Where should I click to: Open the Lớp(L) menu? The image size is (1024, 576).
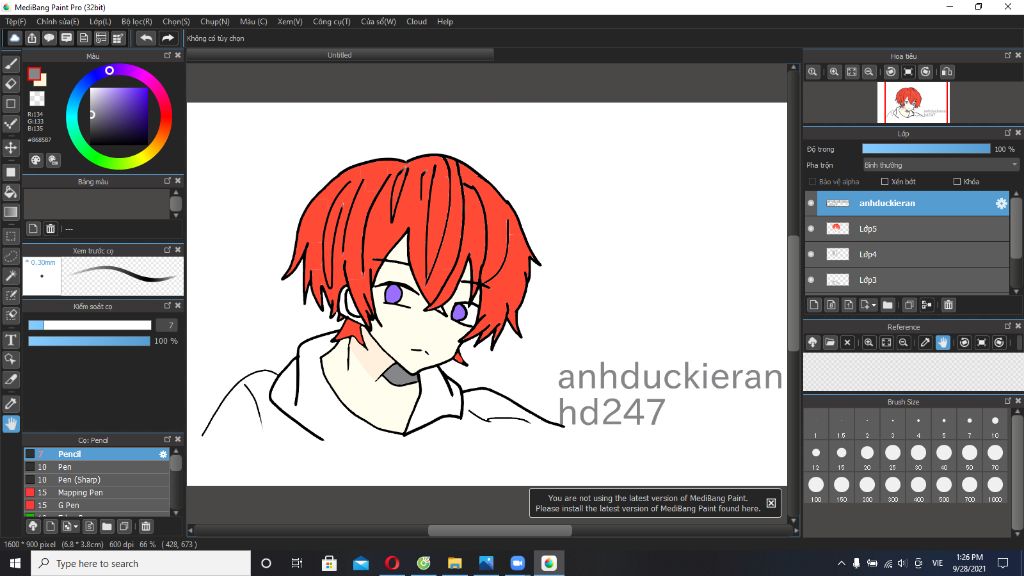tap(100, 22)
